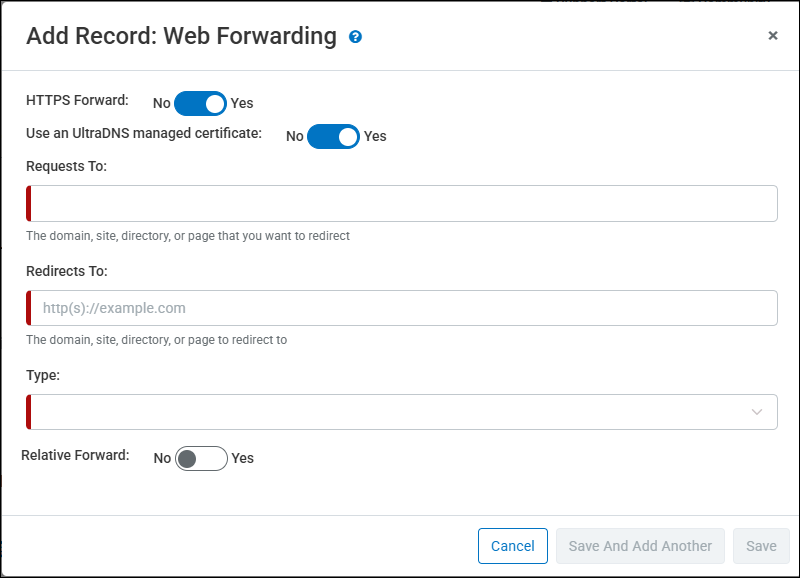The image size is (800, 578).
Task: Select "Yes" beside HTTPS Forward
Action: coord(242,103)
